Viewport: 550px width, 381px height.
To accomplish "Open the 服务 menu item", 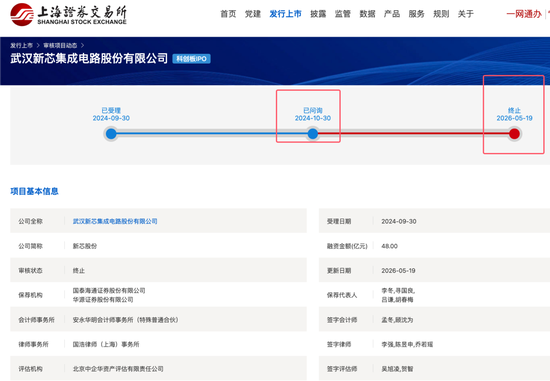I will point(416,14).
